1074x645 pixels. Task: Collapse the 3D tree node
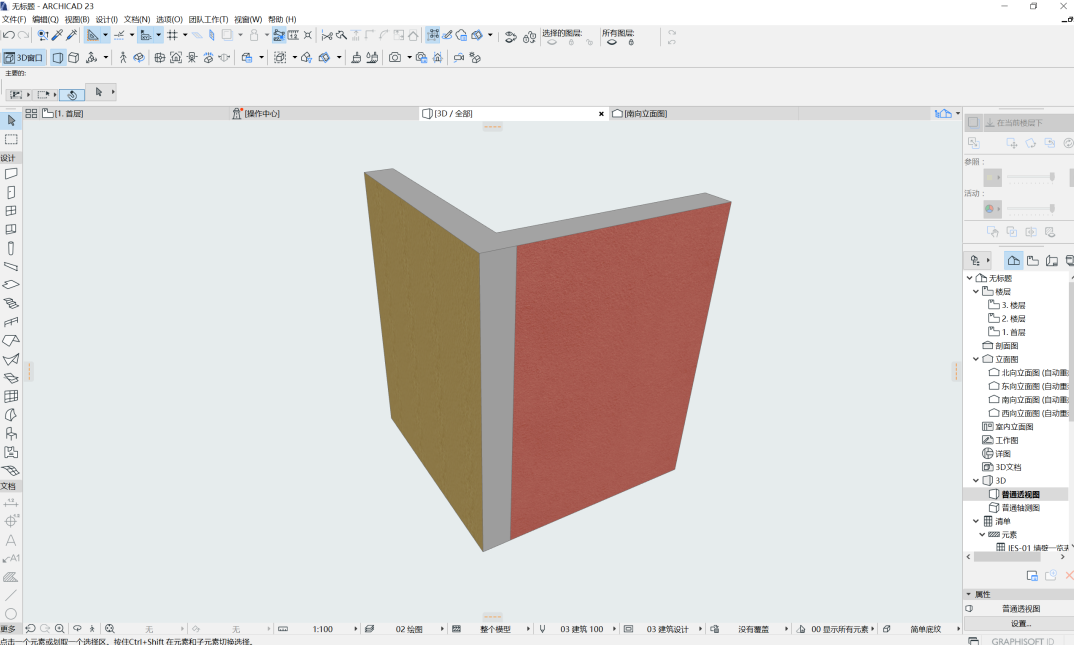976,481
